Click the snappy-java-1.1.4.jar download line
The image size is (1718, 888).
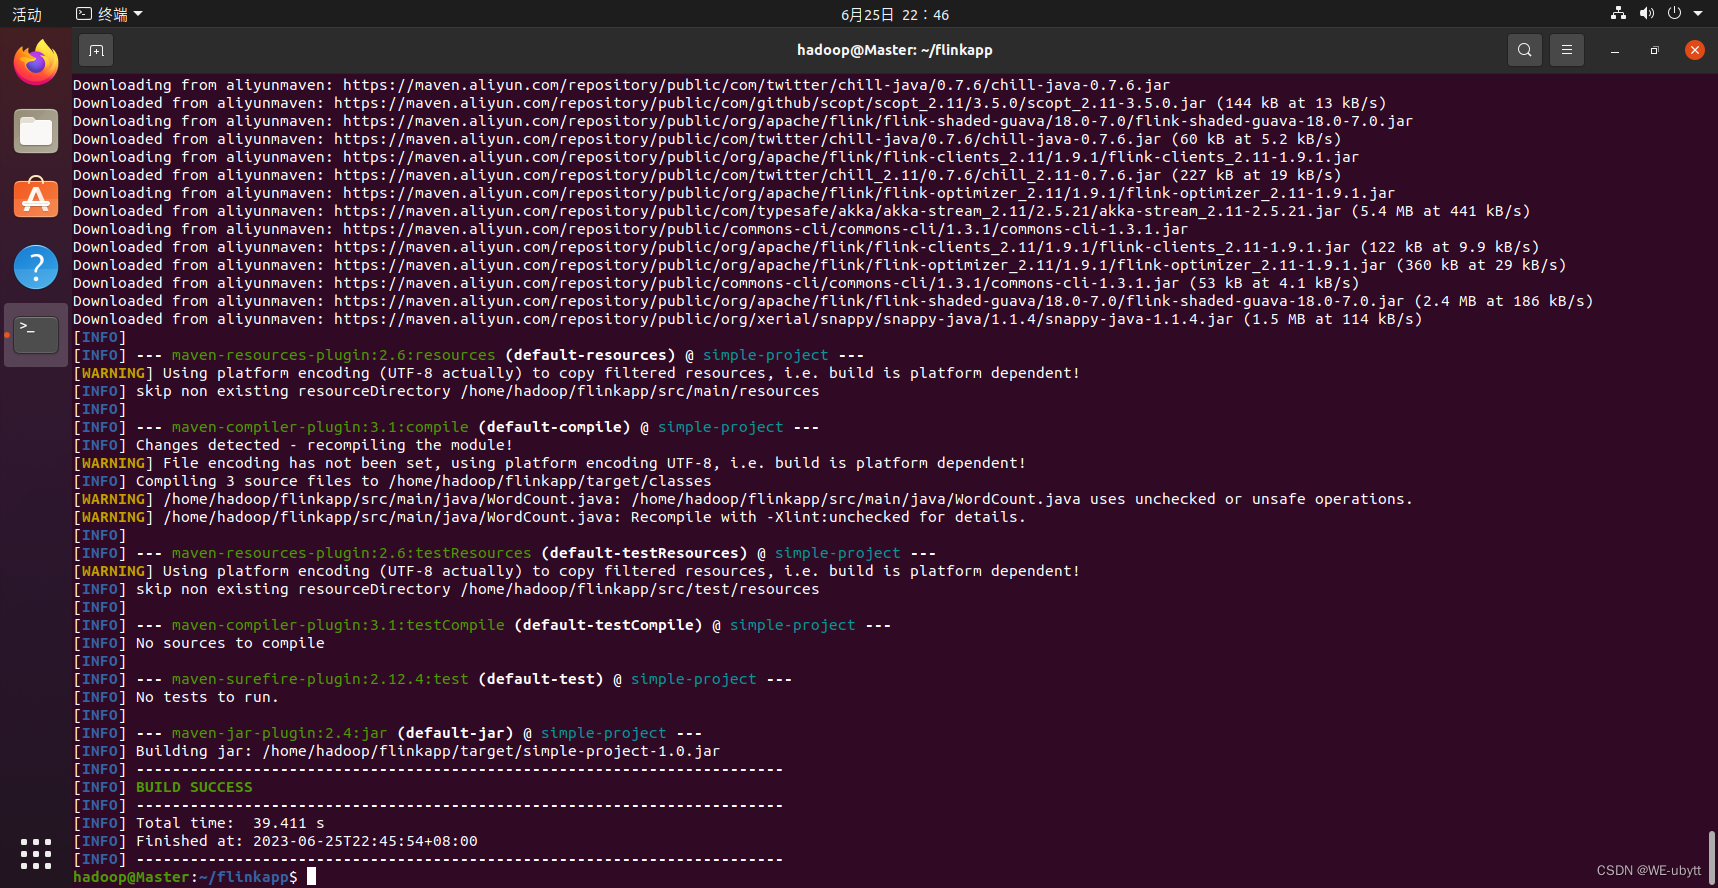(x=747, y=319)
